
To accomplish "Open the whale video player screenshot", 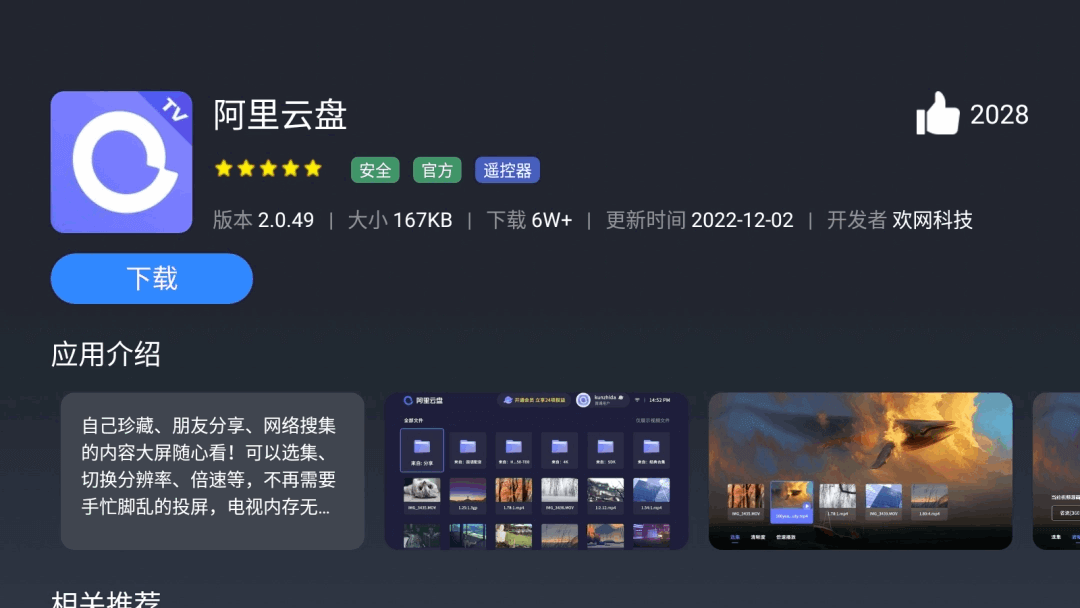I will point(860,471).
